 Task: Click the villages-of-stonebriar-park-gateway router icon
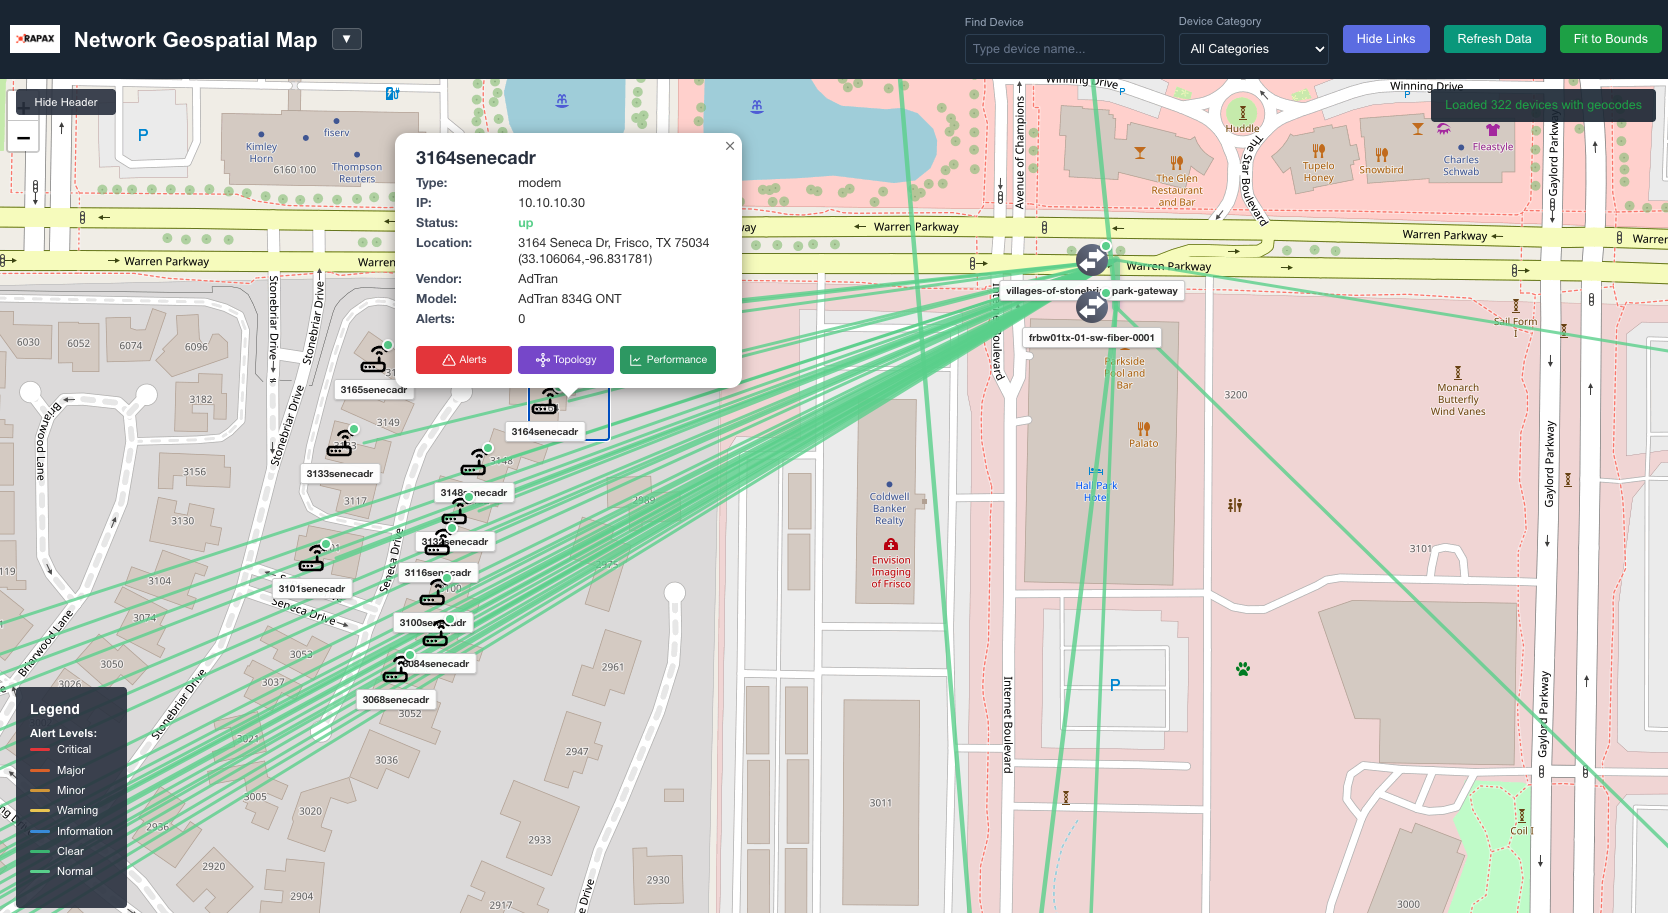click(x=1092, y=260)
